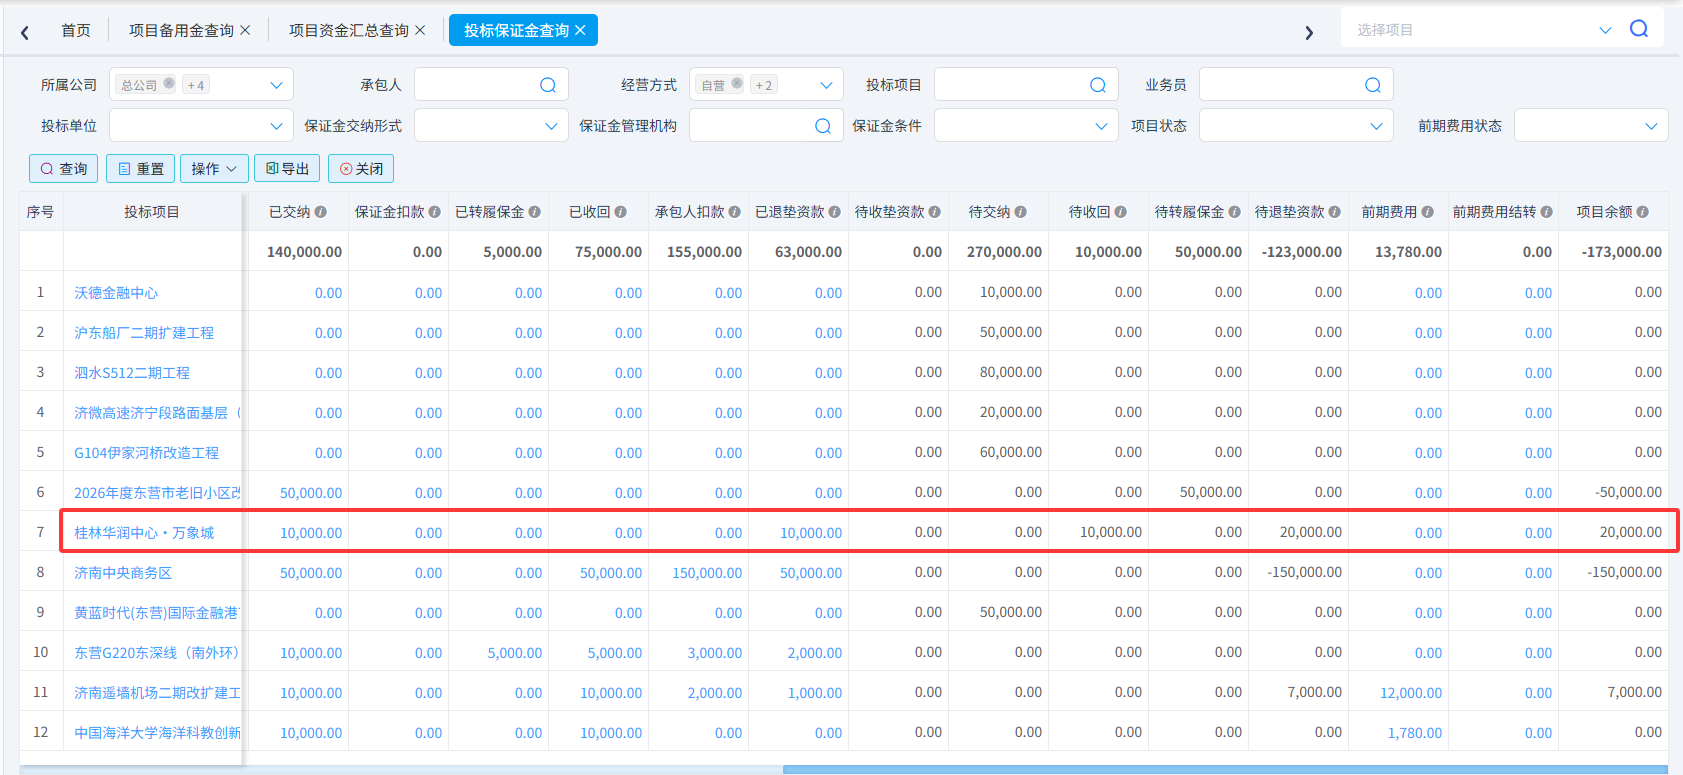This screenshot has height=775, width=1683.
Task: Click search icon beside 选择项目 box
Action: tap(1639, 29)
